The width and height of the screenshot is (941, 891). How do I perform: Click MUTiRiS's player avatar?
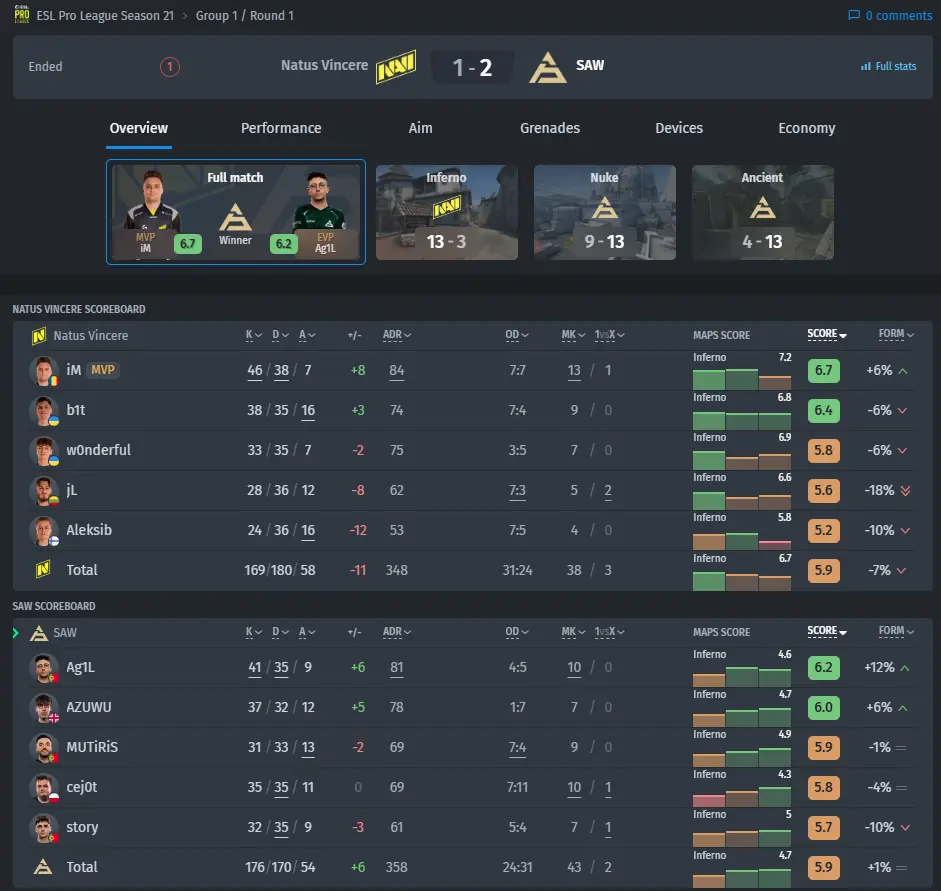point(44,748)
